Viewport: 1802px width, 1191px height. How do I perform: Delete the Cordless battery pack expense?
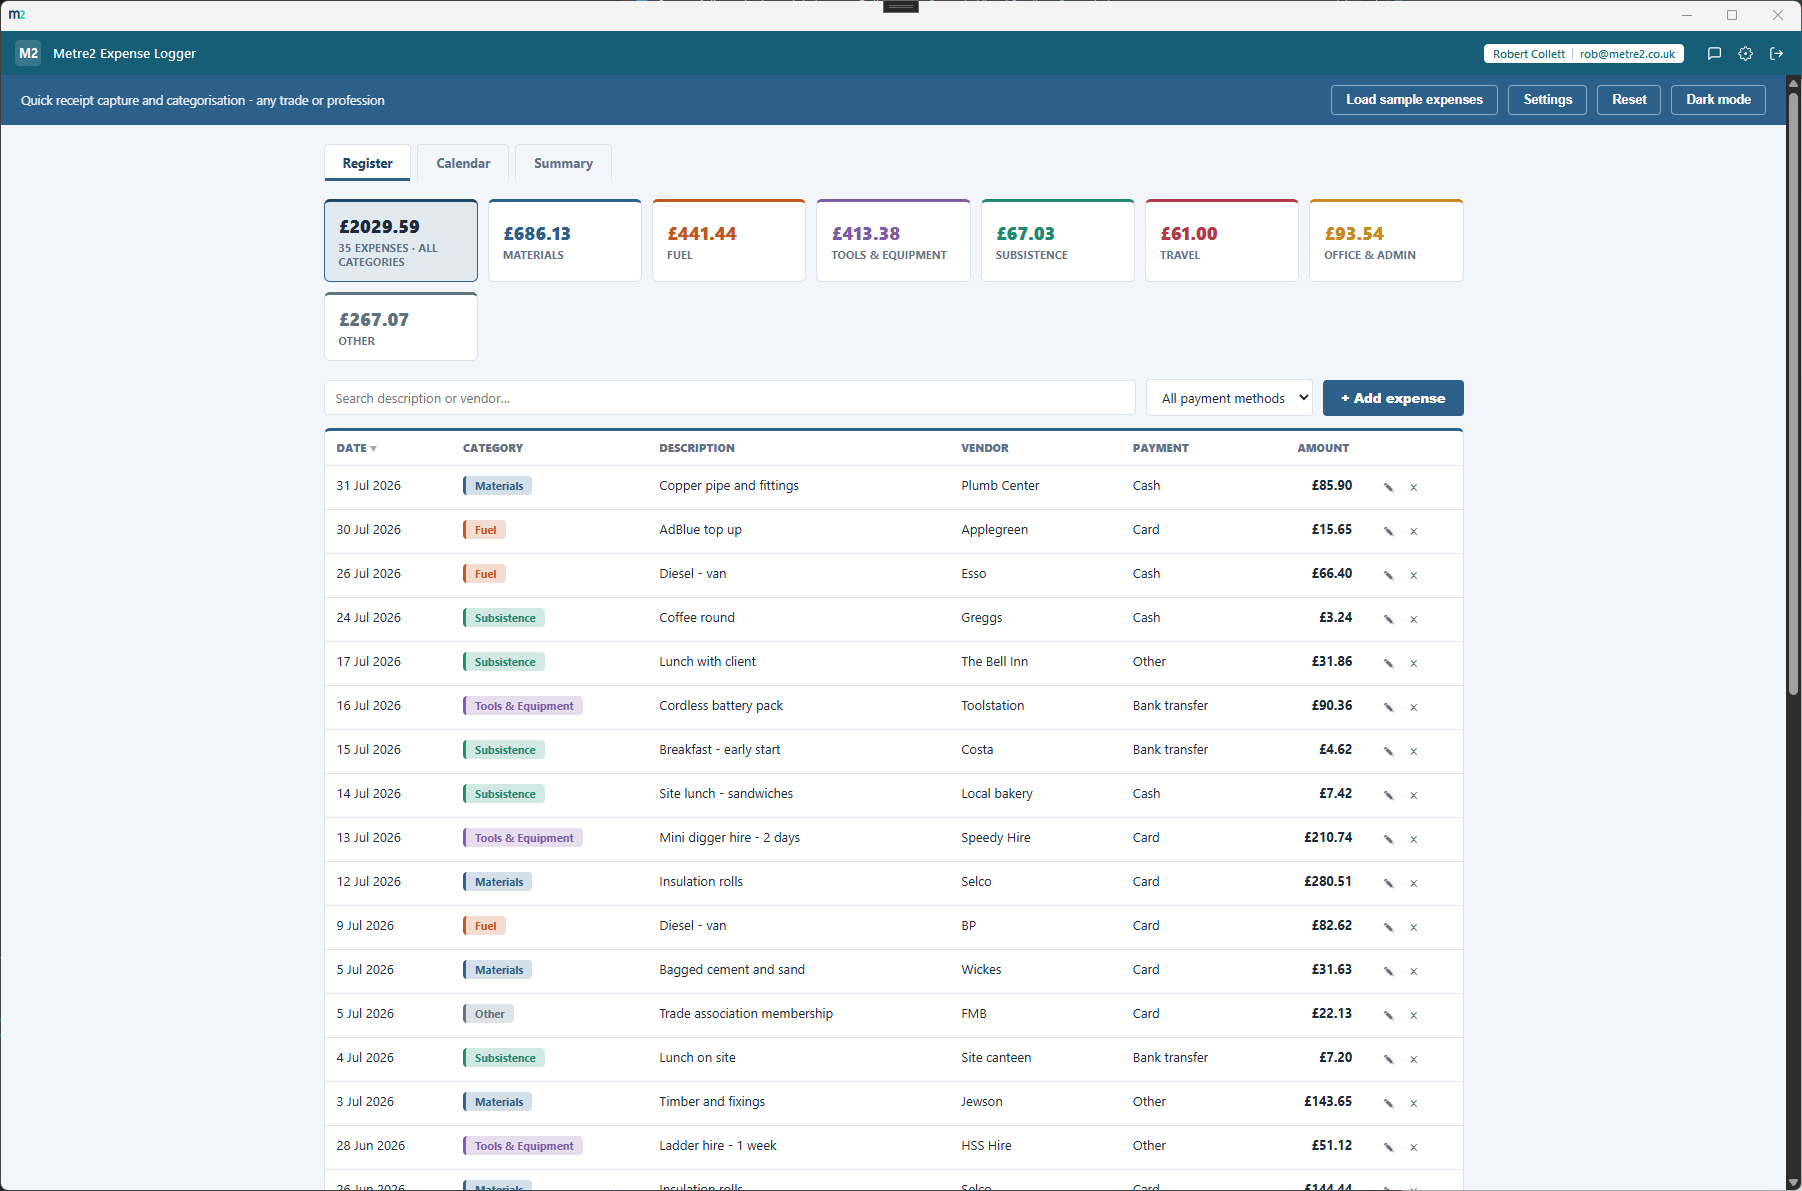(x=1414, y=707)
